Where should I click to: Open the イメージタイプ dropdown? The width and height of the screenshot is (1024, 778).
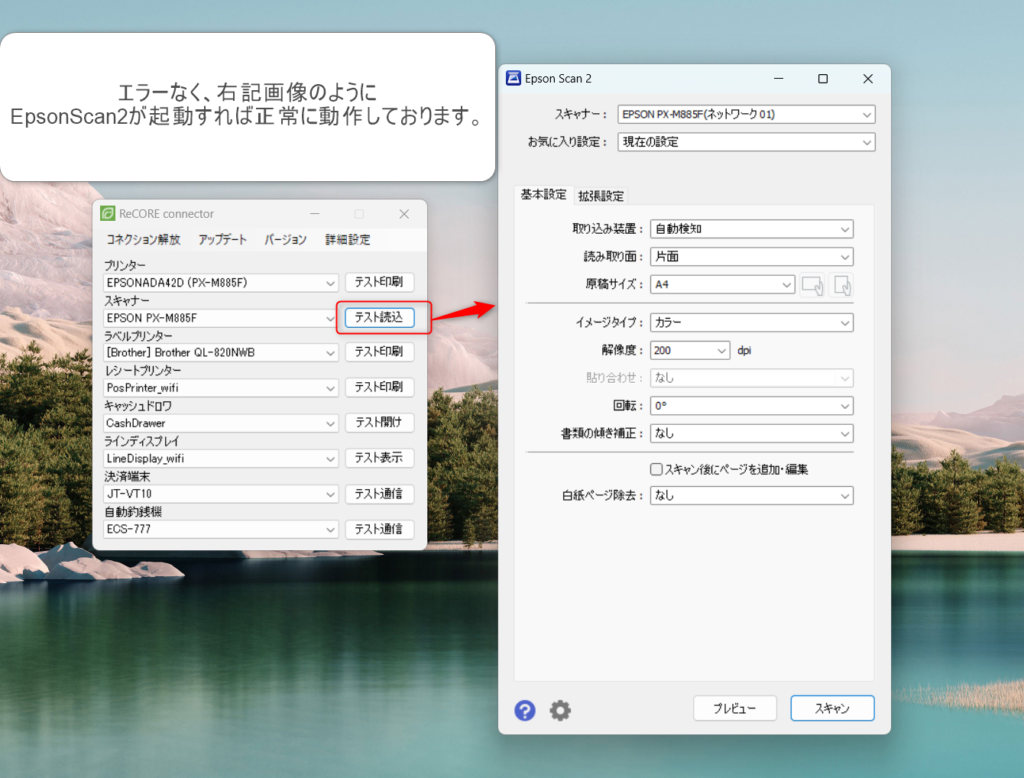point(752,323)
